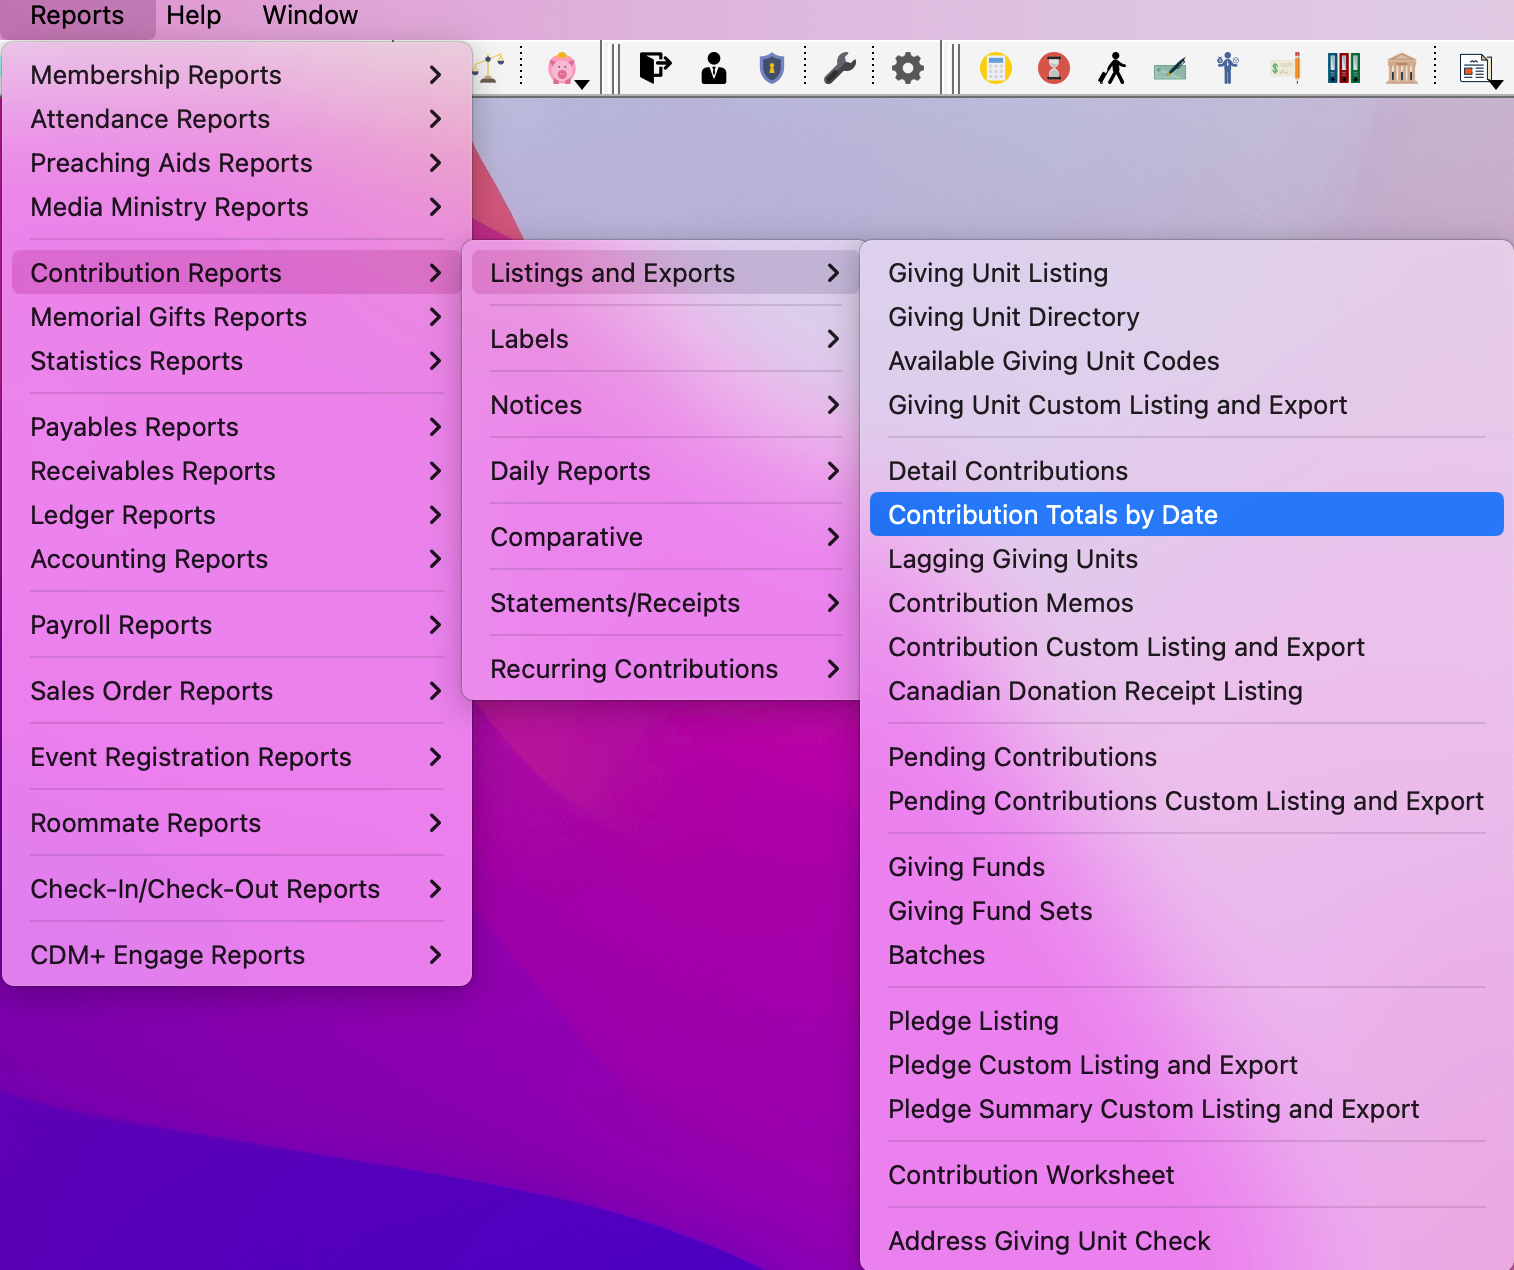This screenshot has width=1514, height=1270.
Task: Click the walking person with luggage icon
Action: click(x=1111, y=68)
